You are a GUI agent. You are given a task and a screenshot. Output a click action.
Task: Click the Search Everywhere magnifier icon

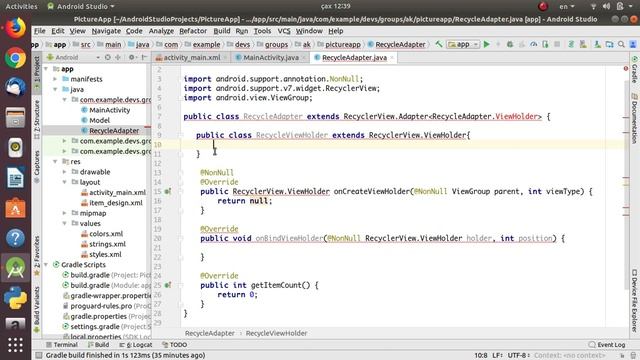[621, 44]
